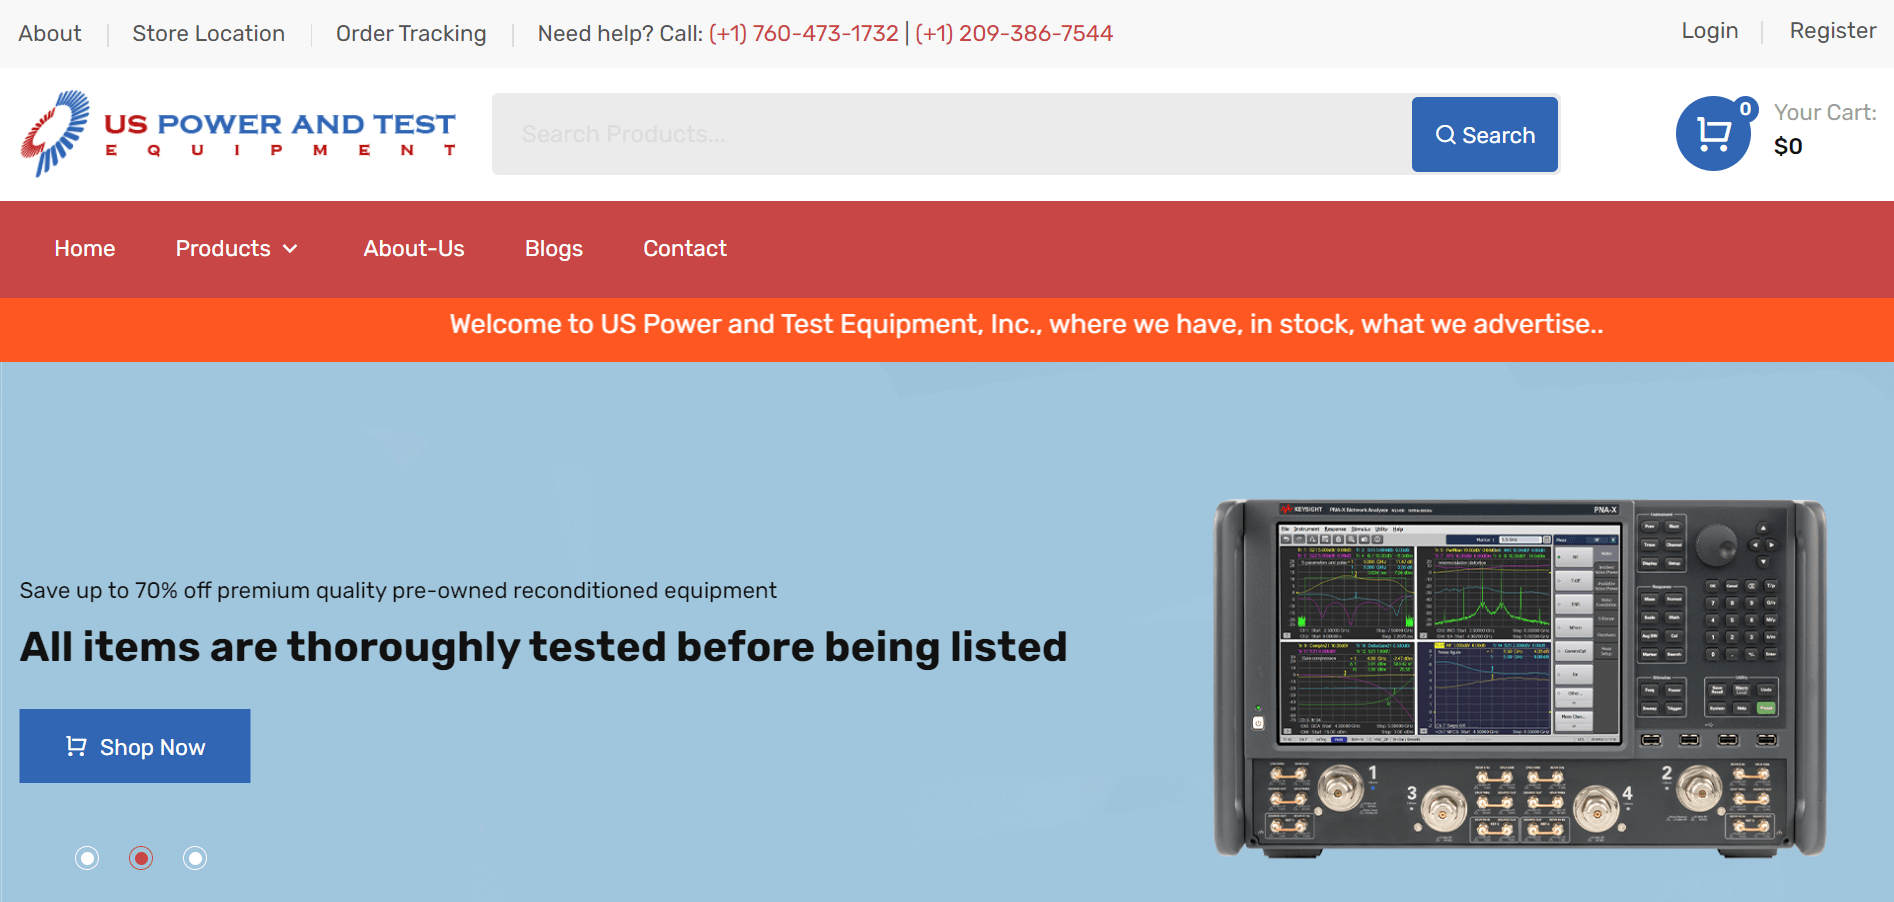Click the chevron next to Products
The image size is (1894, 902).
pos(291,249)
